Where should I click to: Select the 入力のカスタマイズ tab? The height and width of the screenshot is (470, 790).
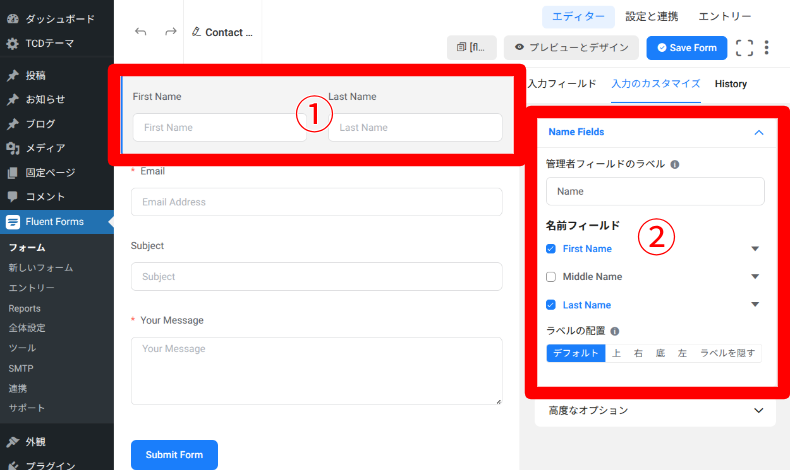655,84
